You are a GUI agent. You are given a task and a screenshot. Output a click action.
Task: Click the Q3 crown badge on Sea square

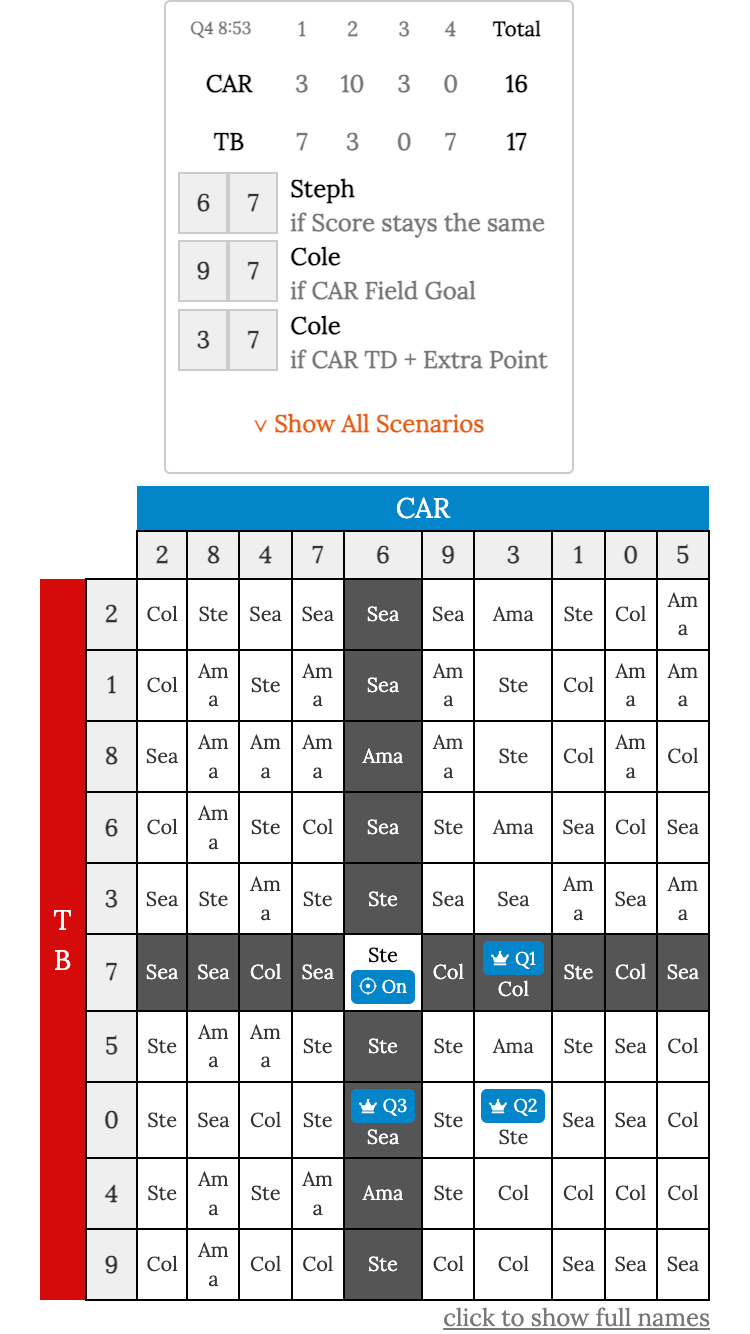point(383,1106)
